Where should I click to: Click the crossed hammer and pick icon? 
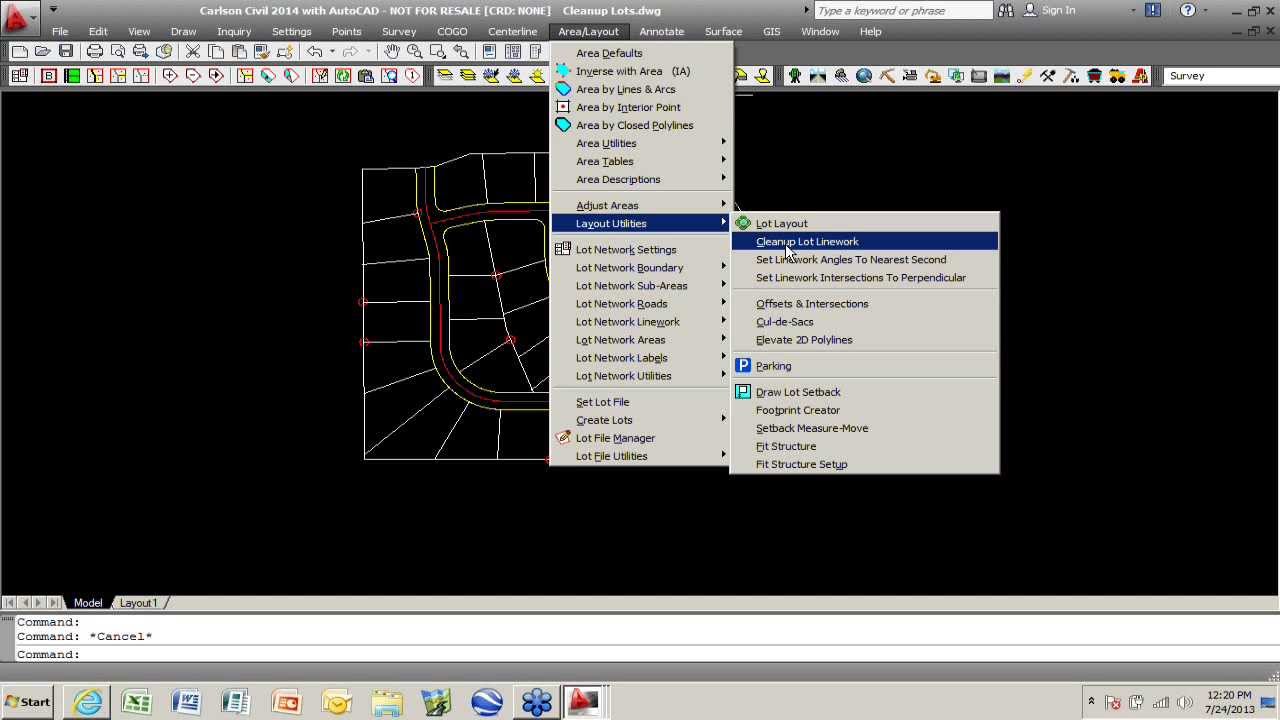point(1048,76)
